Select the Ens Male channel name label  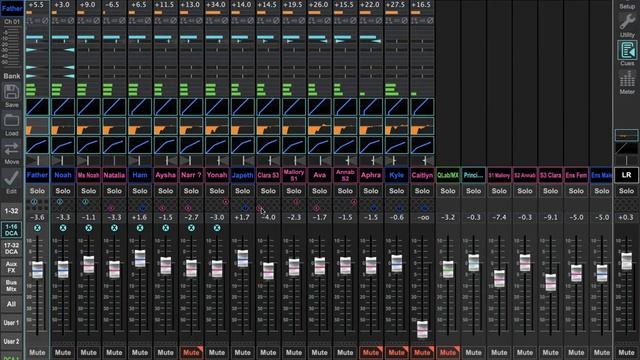pos(602,175)
